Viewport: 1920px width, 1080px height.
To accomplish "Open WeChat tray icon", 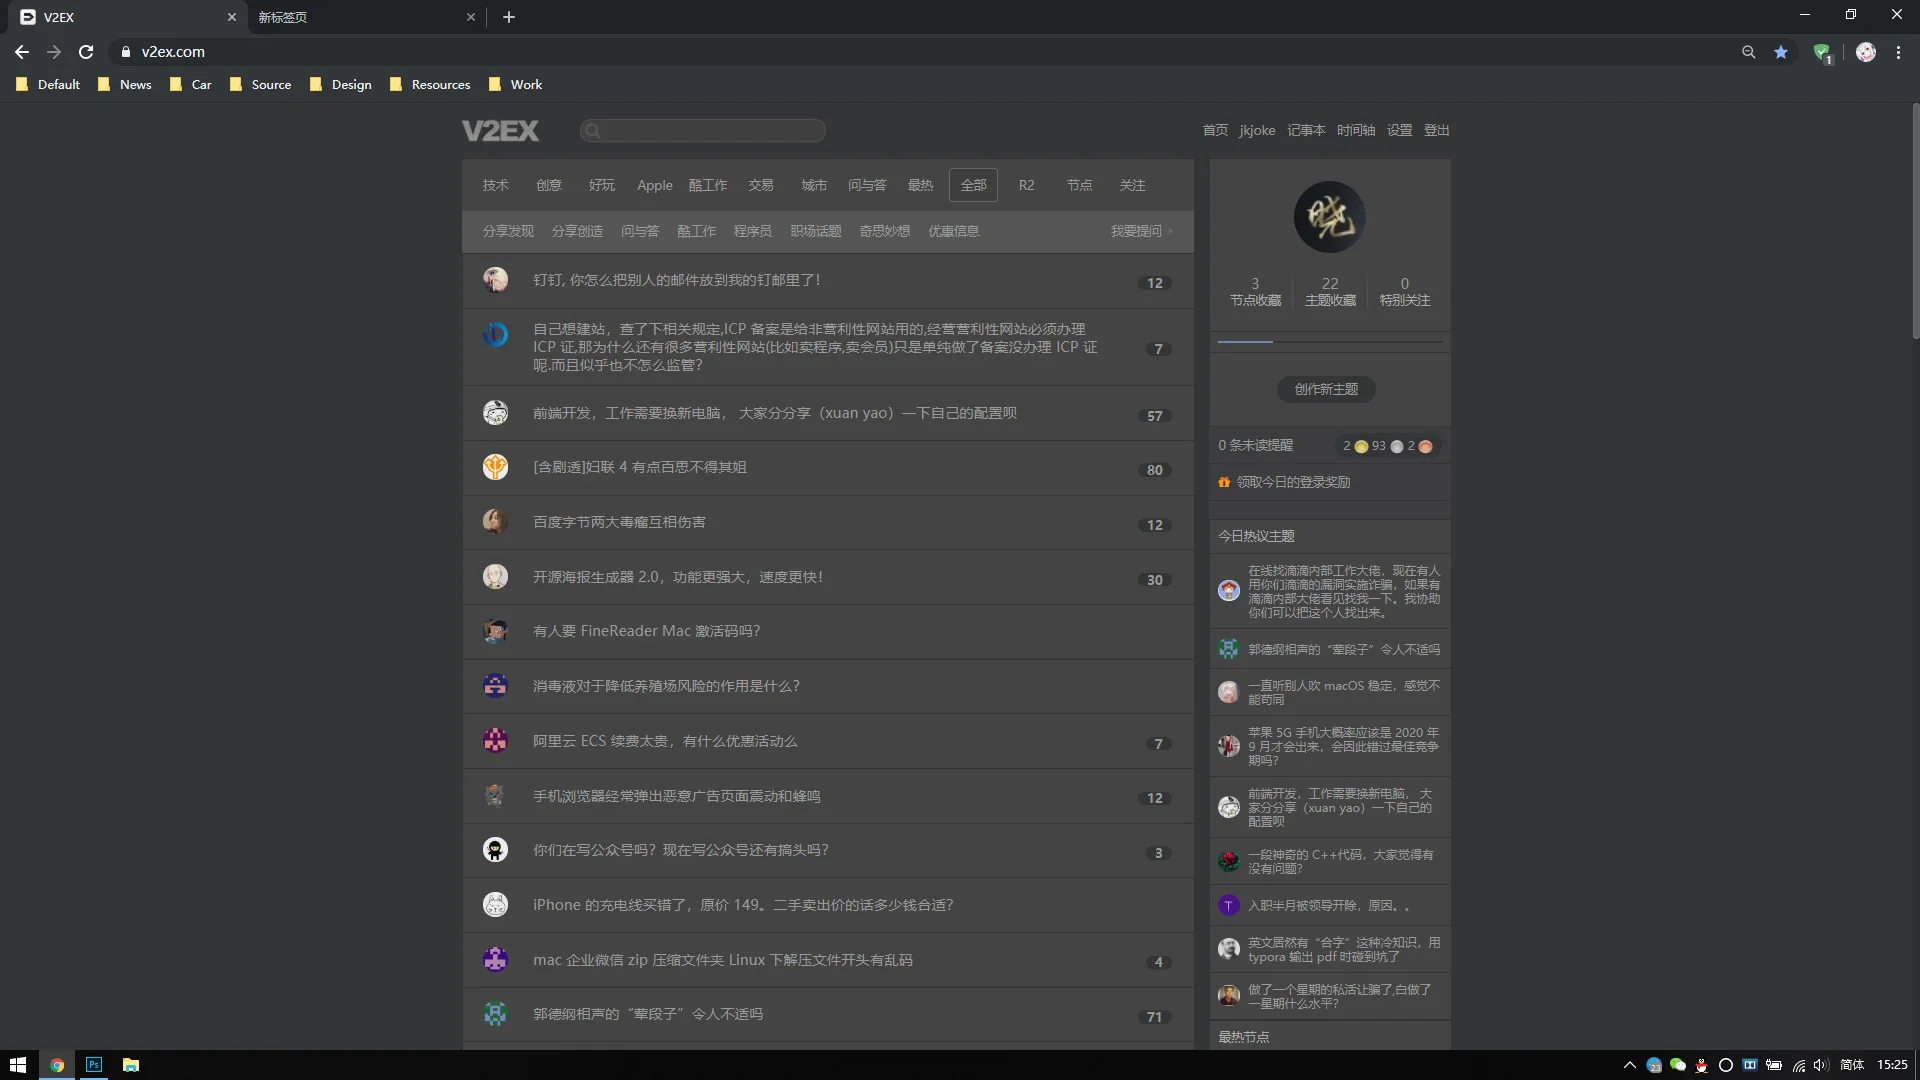I will click(x=1678, y=1065).
